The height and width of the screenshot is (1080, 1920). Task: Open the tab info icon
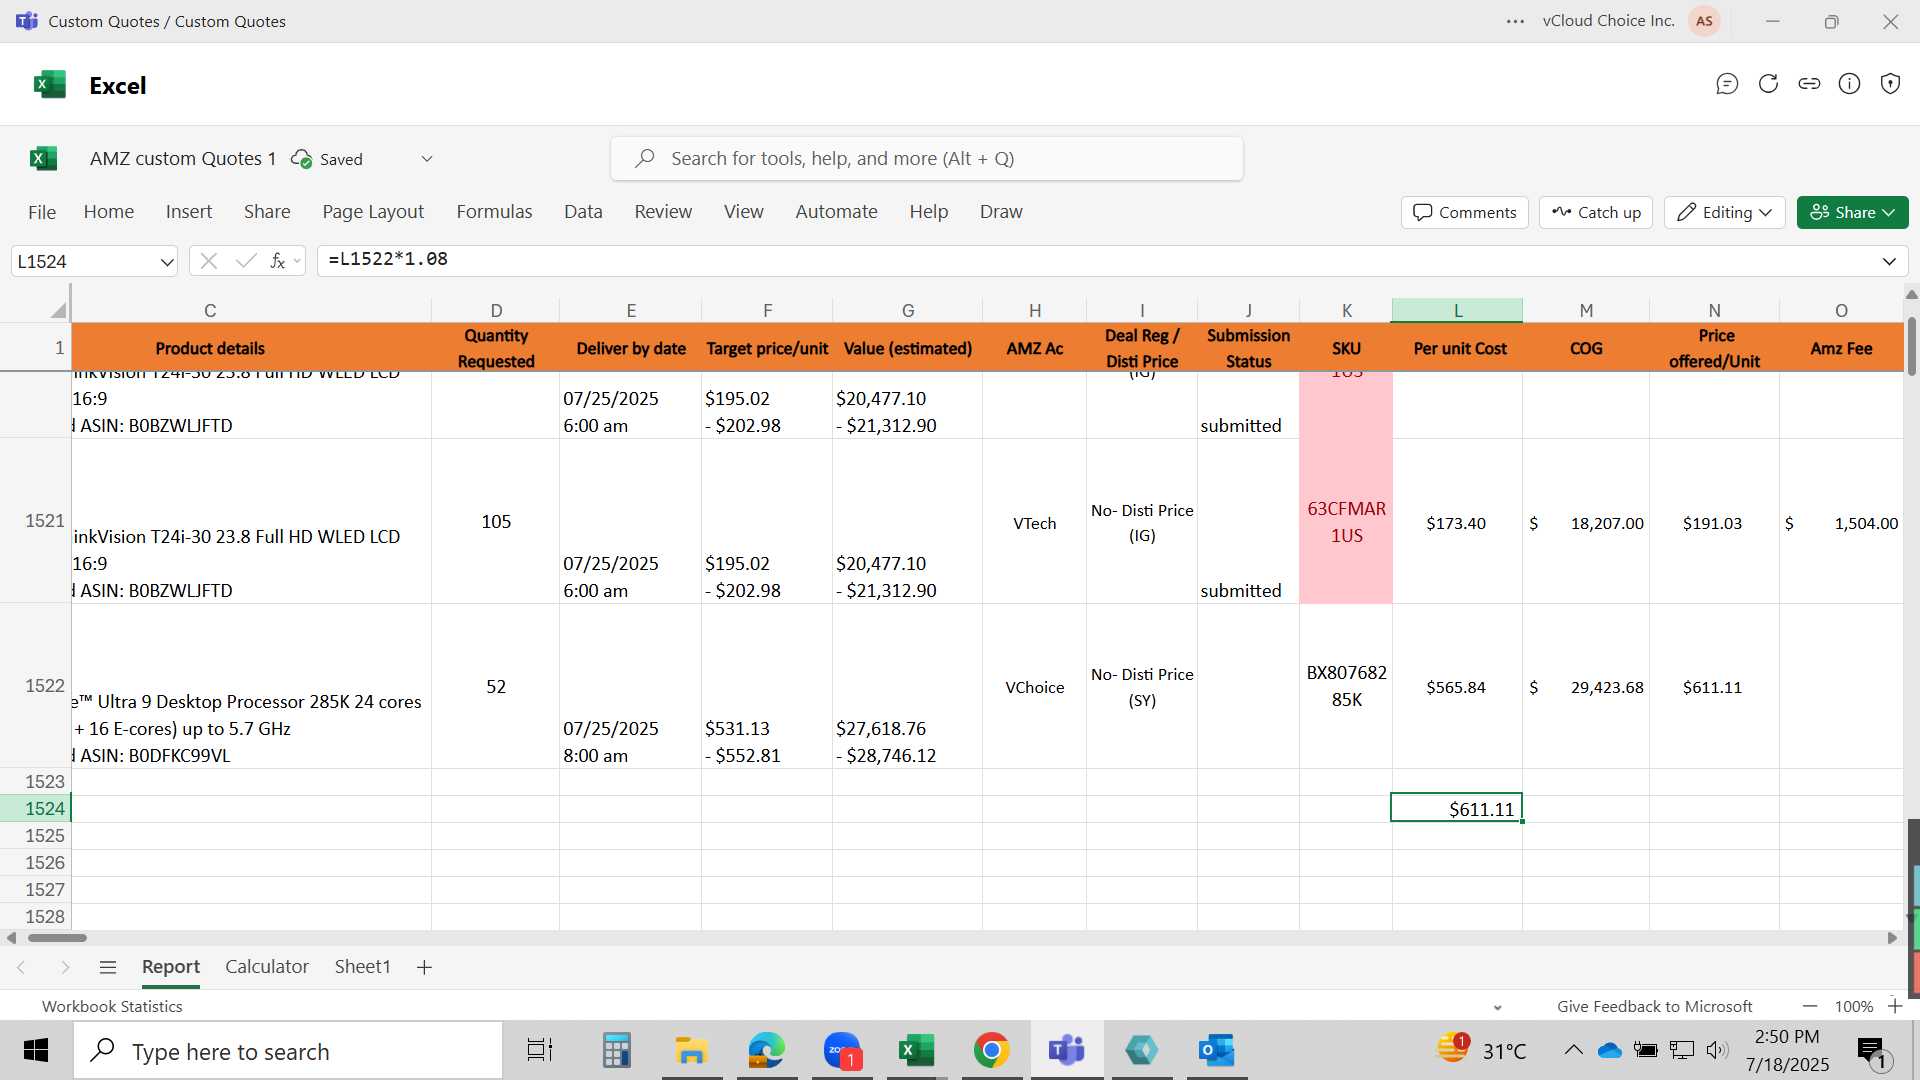[x=1850, y=84]
